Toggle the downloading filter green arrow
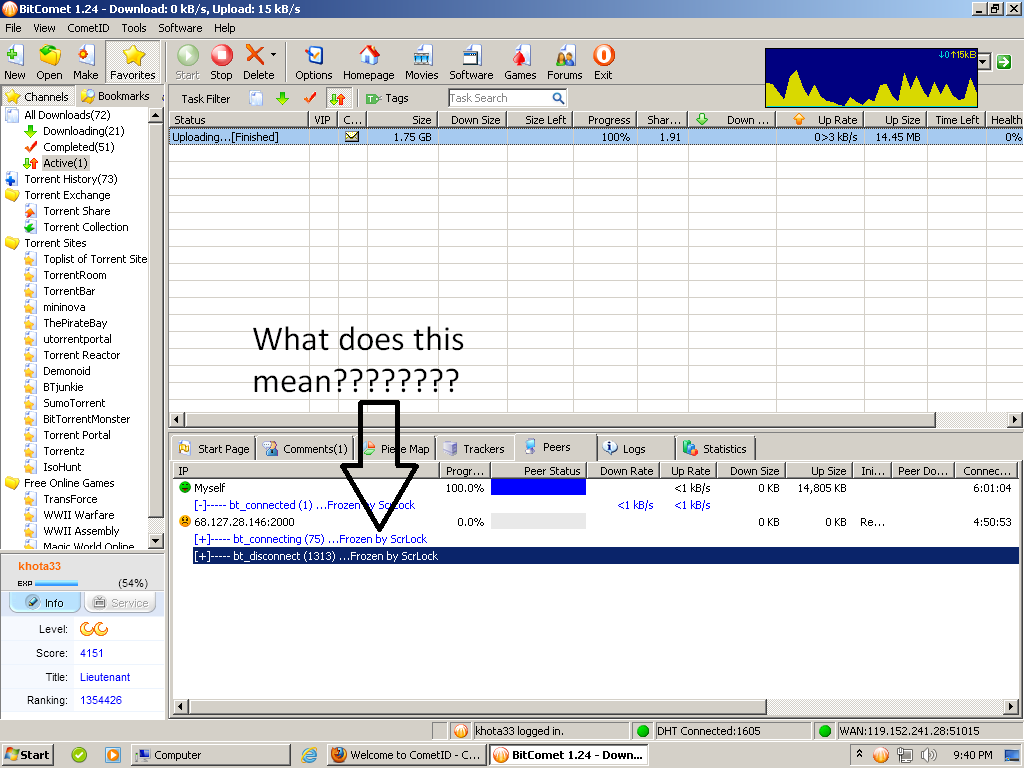Viewport: 1024px width, 768px height. point(282,99)
